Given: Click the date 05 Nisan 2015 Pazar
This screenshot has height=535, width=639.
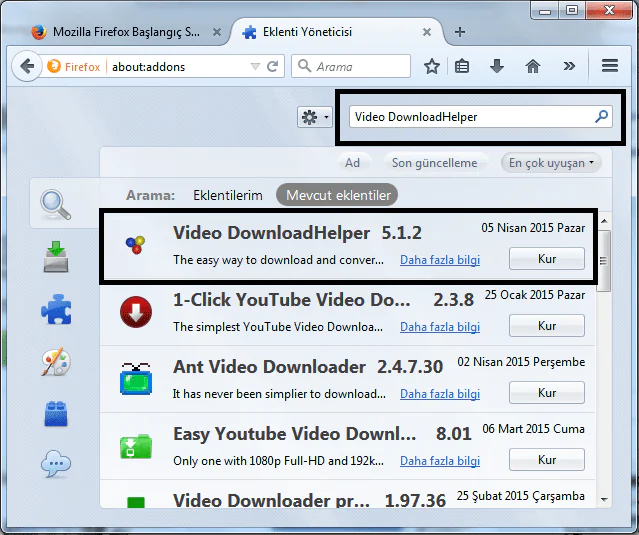Looking at the screenshot, I should point(533,228).
